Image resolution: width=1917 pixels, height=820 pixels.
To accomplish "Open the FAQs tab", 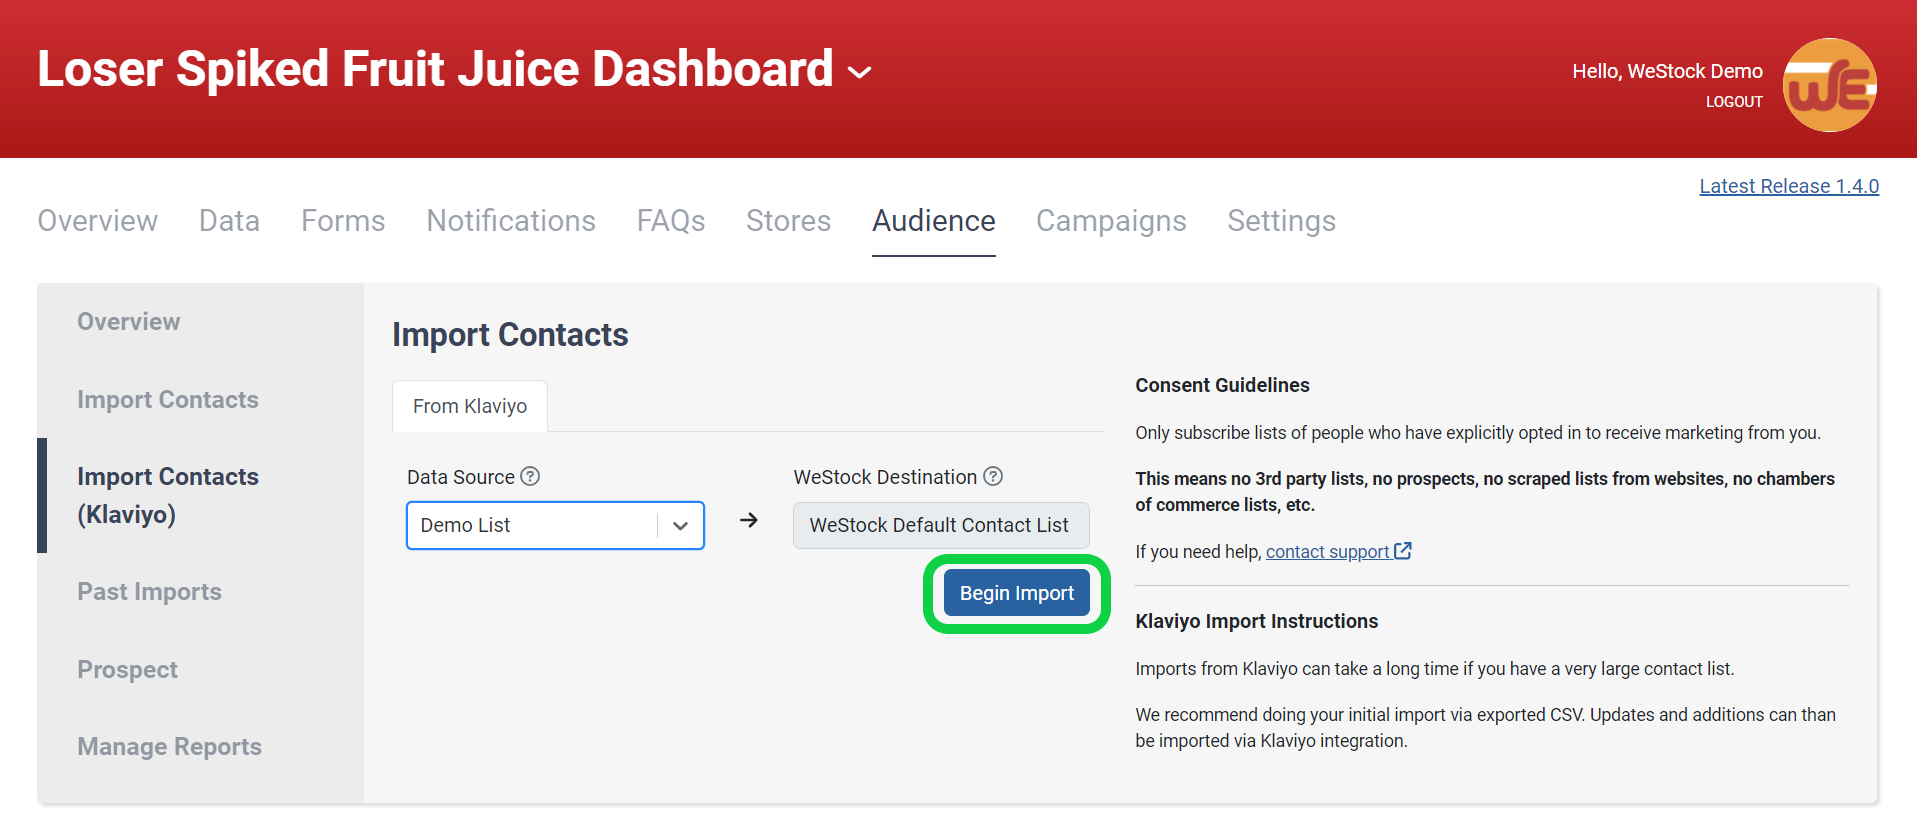I will point(671,221).
